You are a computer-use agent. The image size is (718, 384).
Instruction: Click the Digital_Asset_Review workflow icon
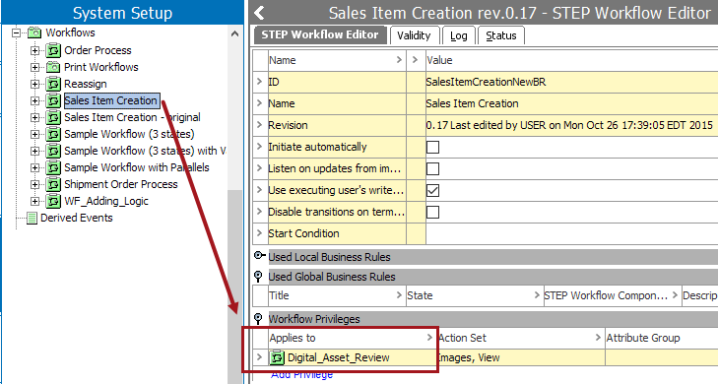(x=277, y=357)
